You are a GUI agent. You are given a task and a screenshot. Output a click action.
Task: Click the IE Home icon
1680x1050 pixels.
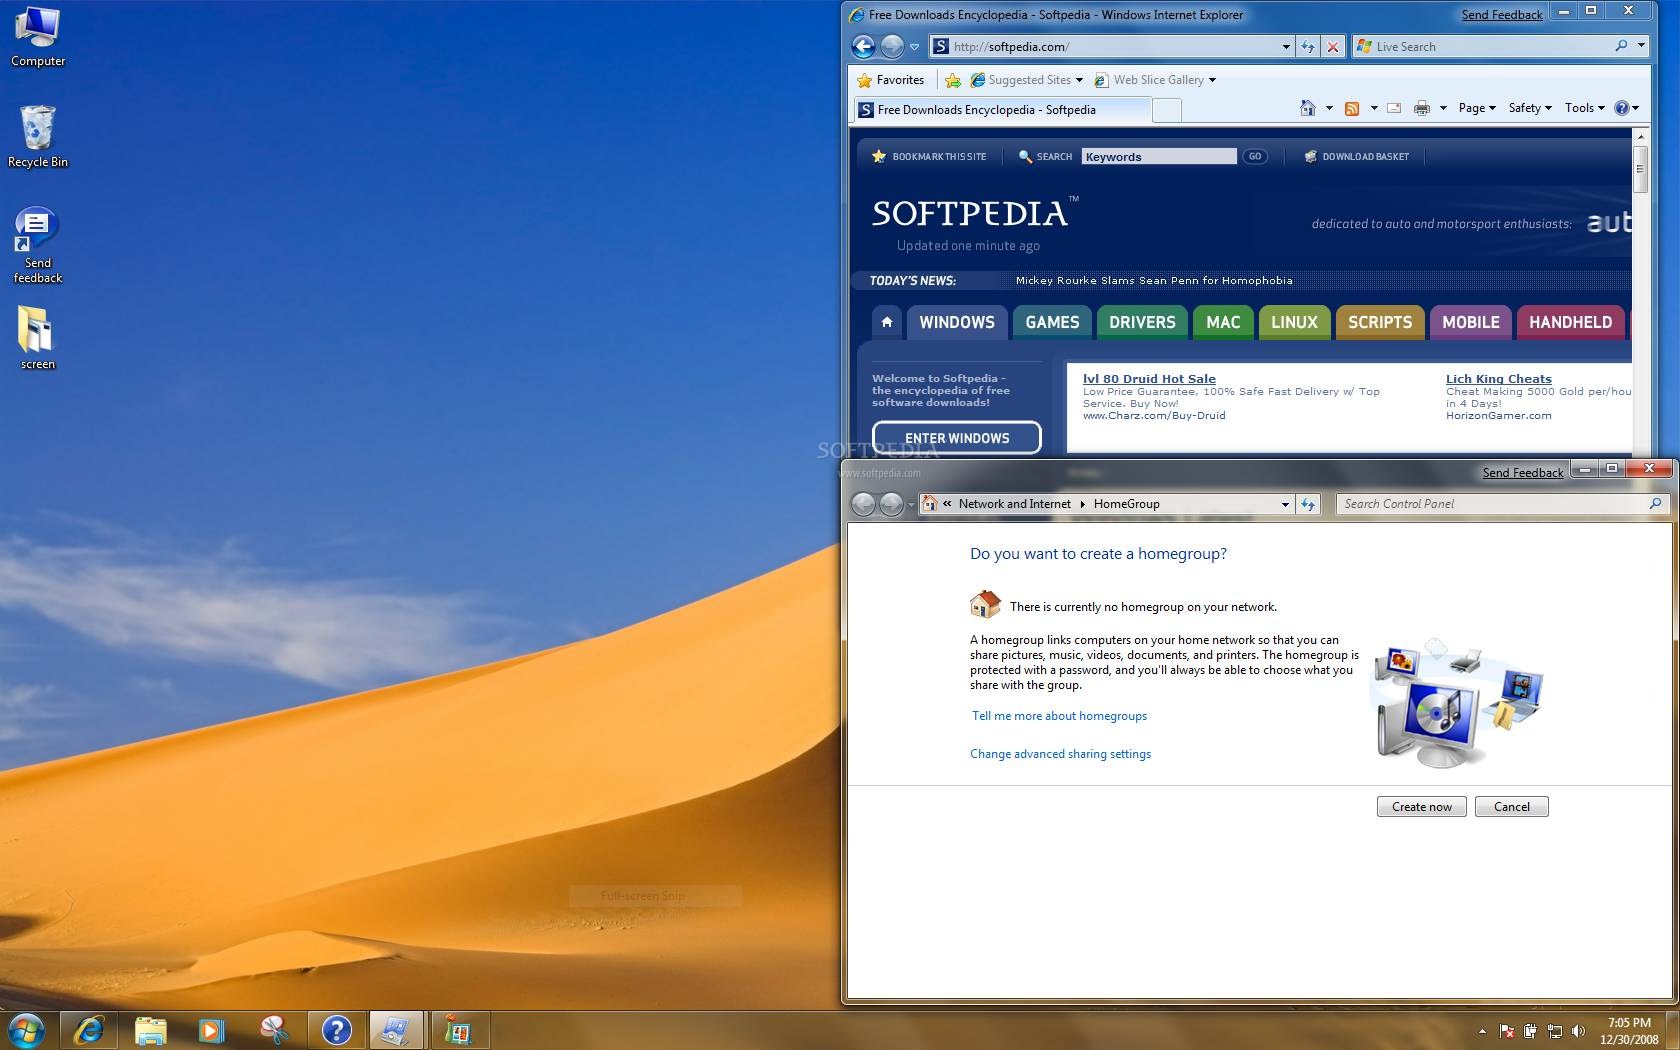1307,108
